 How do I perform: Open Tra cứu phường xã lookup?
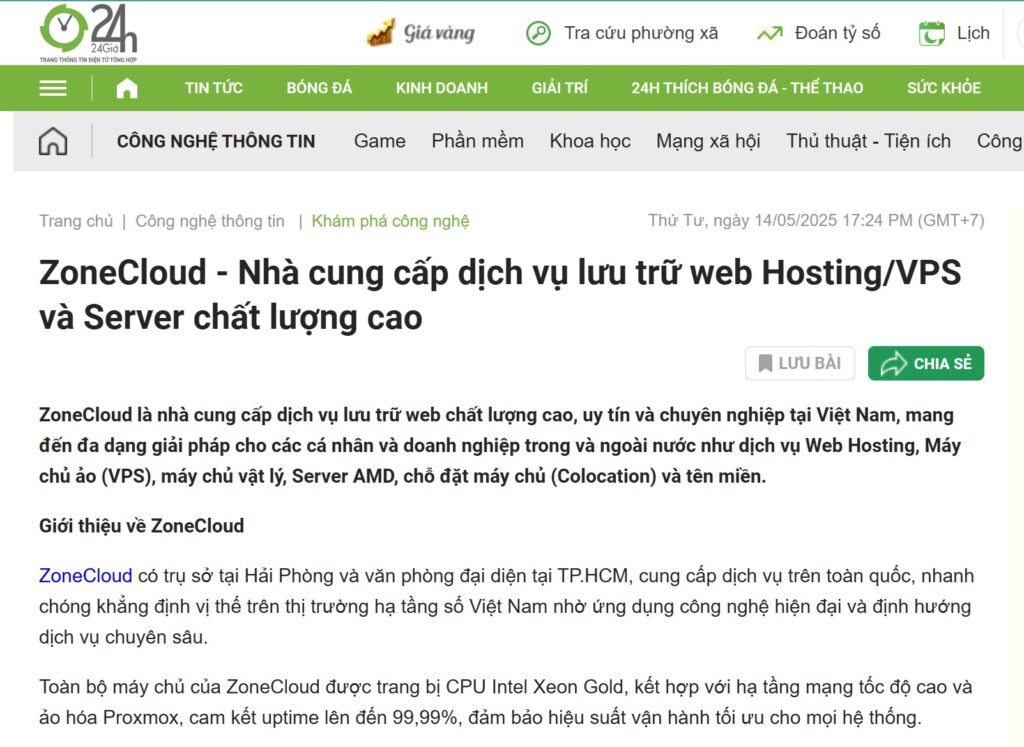(641, 33)
